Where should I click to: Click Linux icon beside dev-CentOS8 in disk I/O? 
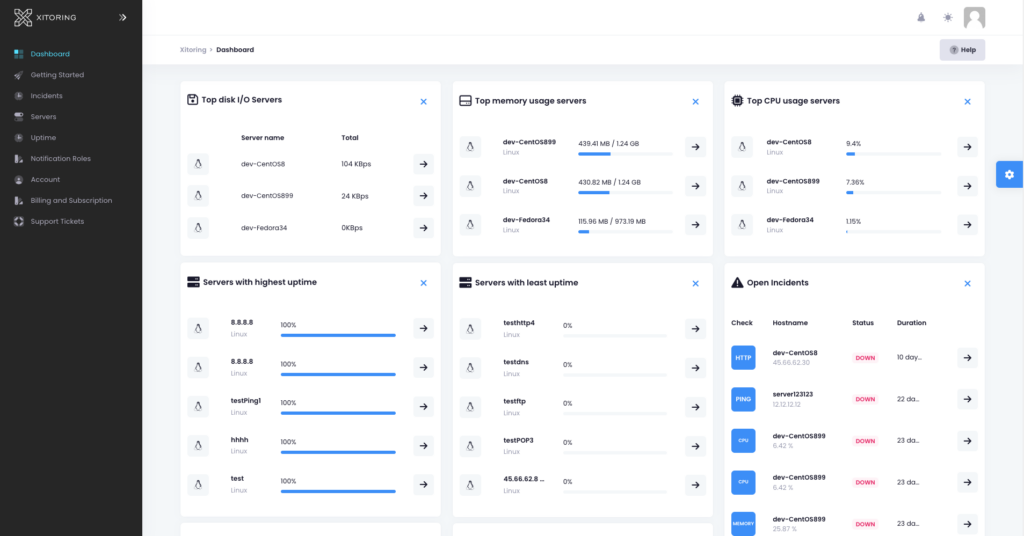[x=199, y=165]
